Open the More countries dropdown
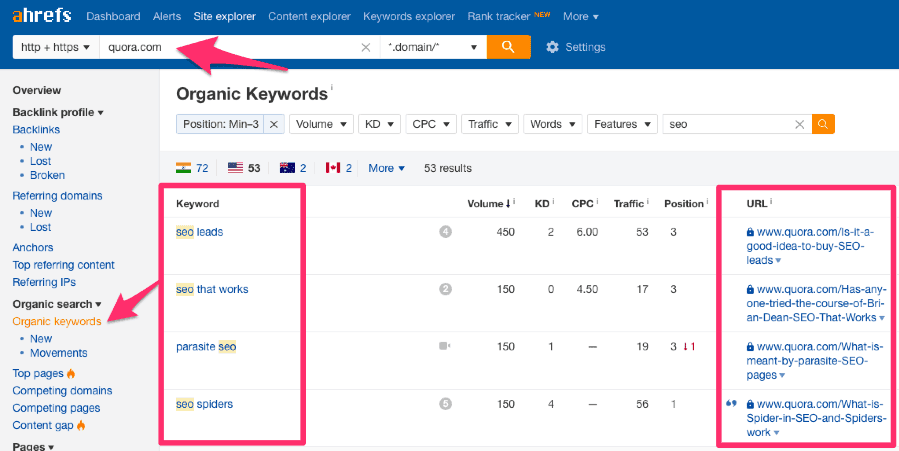Screen dimensions: 899x451 point(386,168)
